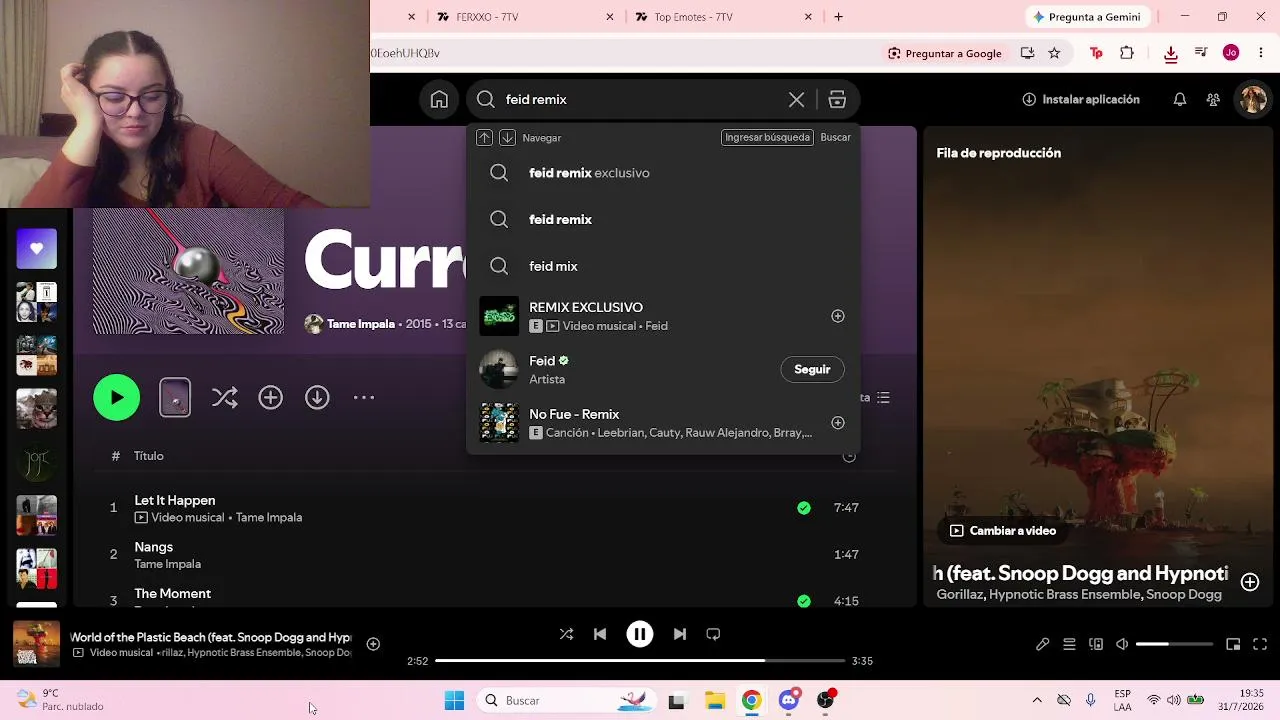Switch to the 'FERXXO - 7TV' tab
Screen dimensions: 1280x720
(523, 17)
